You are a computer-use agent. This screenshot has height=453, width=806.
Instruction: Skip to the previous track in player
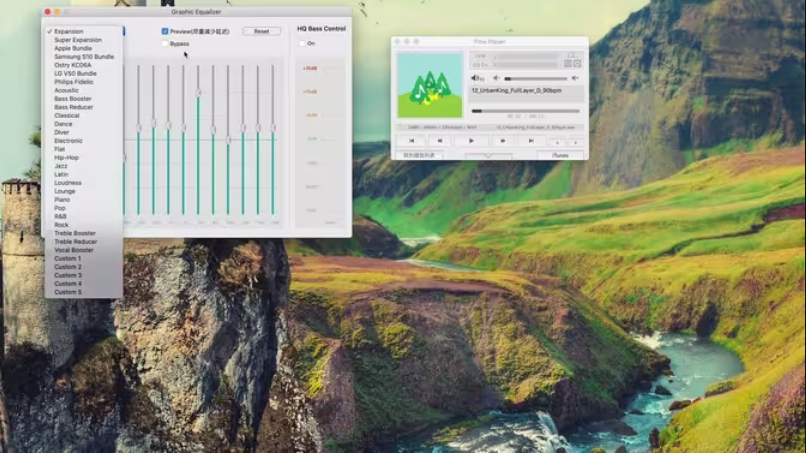(x=412, y=140)
